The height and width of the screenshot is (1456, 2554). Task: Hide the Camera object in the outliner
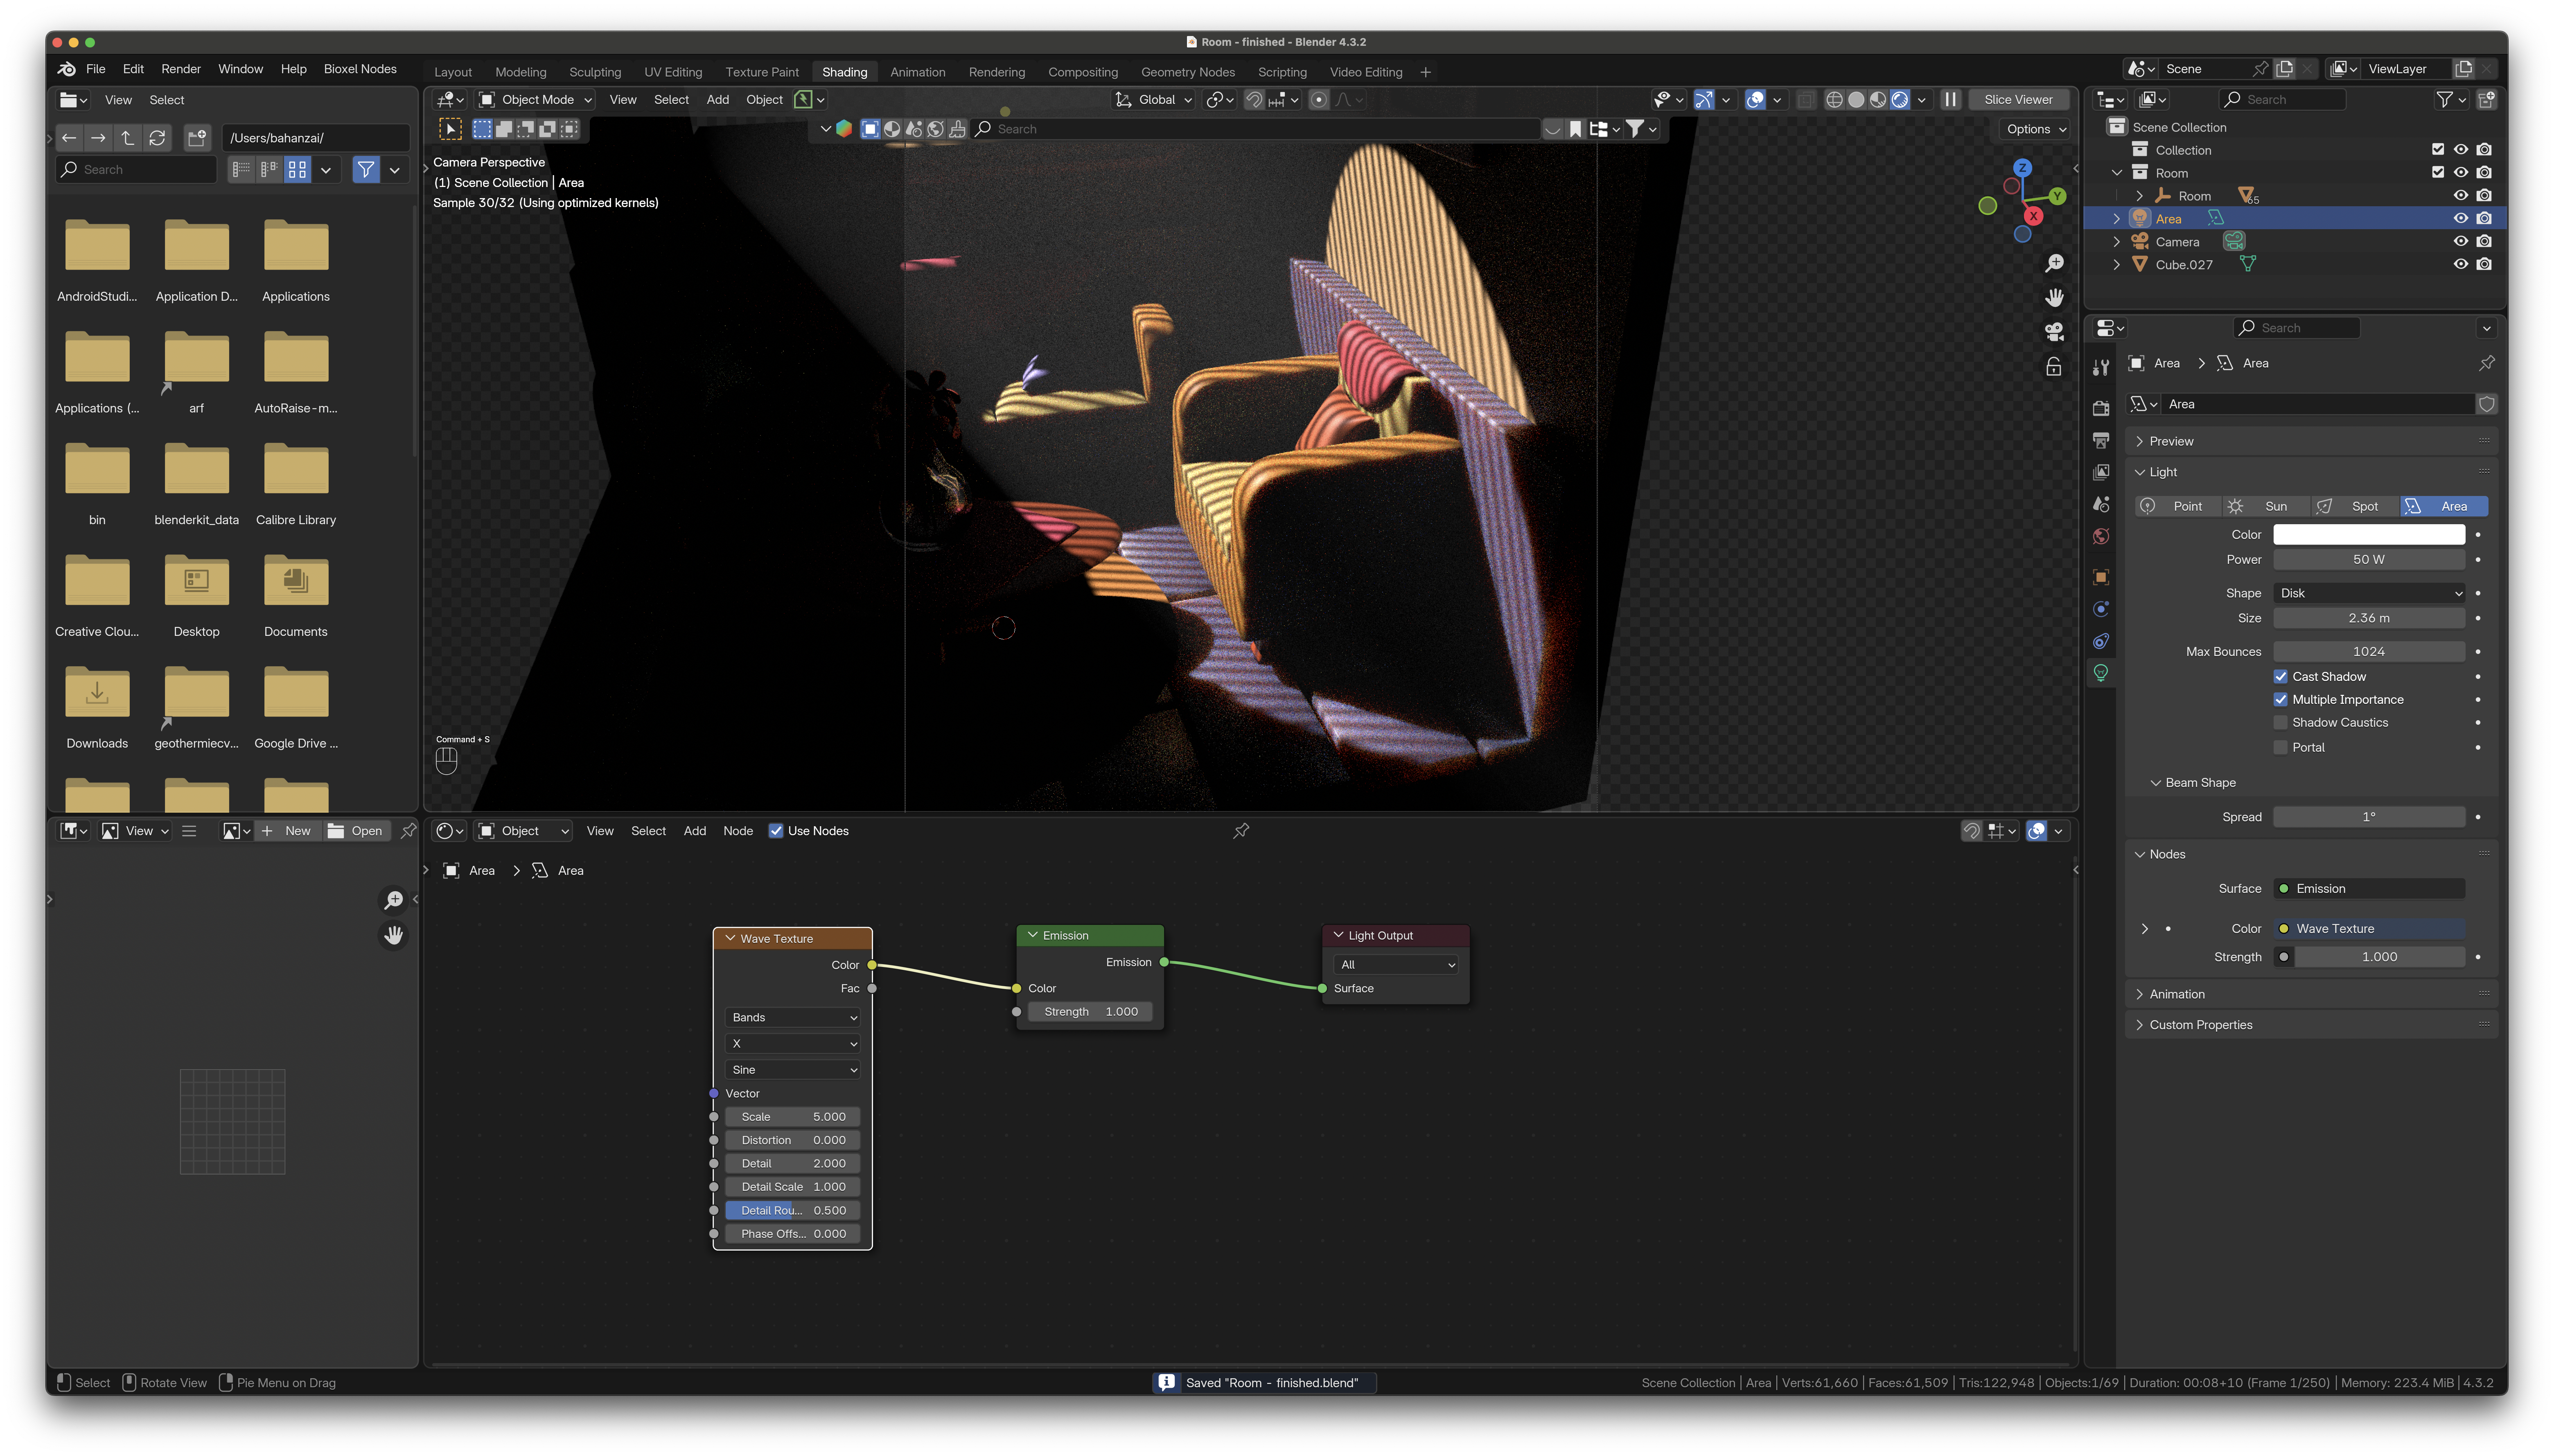[2461, 242]
